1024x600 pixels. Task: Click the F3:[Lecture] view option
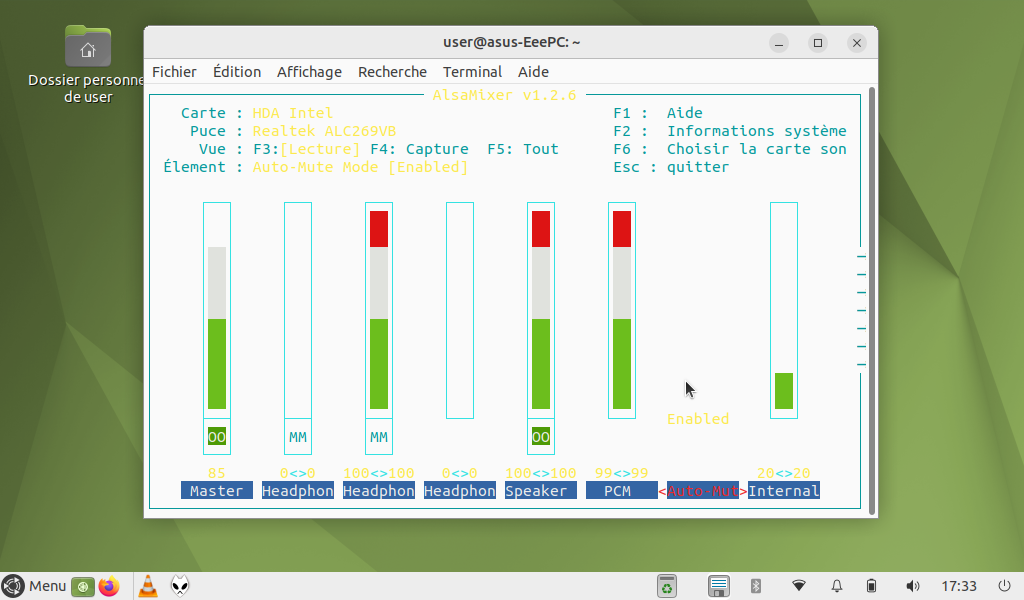click(x=306, y=149)
